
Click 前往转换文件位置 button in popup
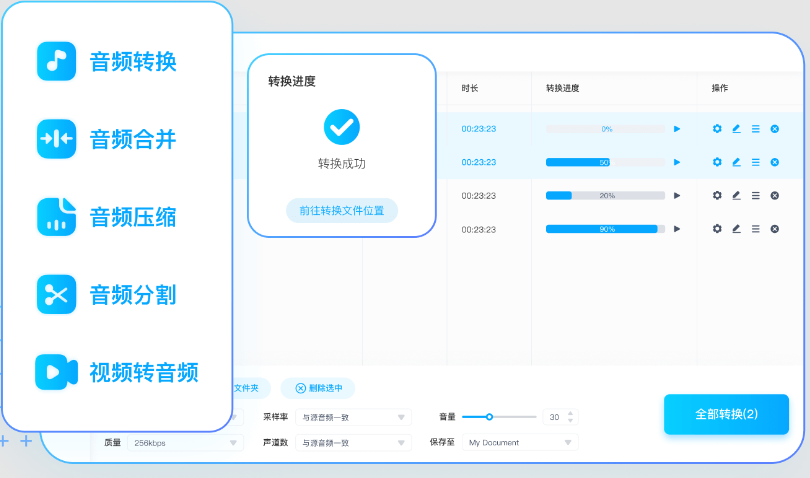pyautogui.click(x=342, y=211)
